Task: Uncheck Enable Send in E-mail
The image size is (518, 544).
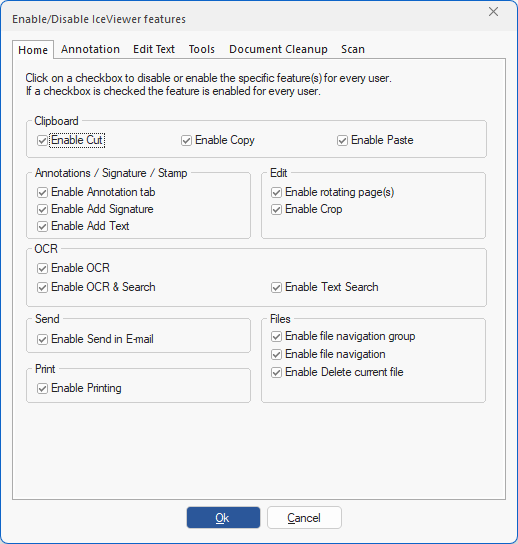Action: pyautogui.click(x=42, y=339)
